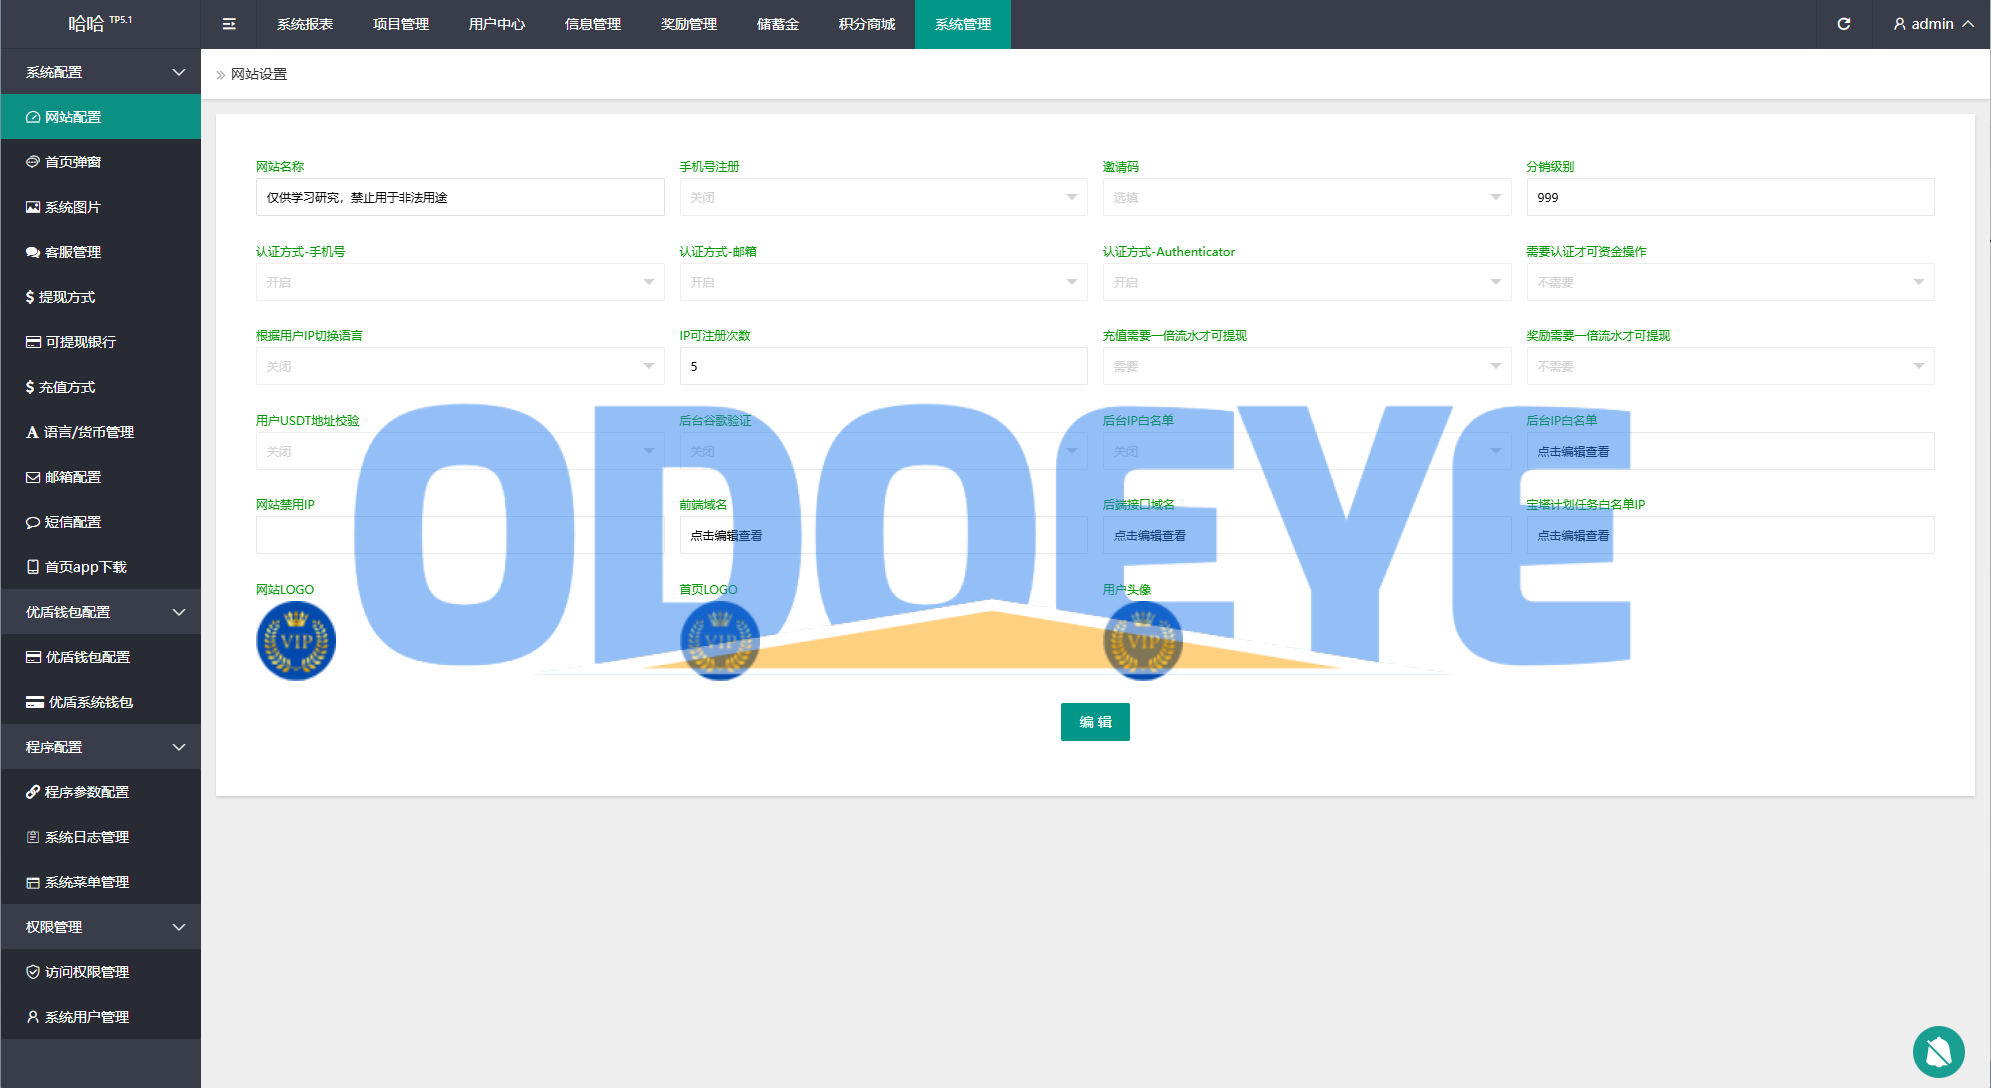Expand the admin user menu
The image size is (1991, 1088).
click(x=1933, y=24)
